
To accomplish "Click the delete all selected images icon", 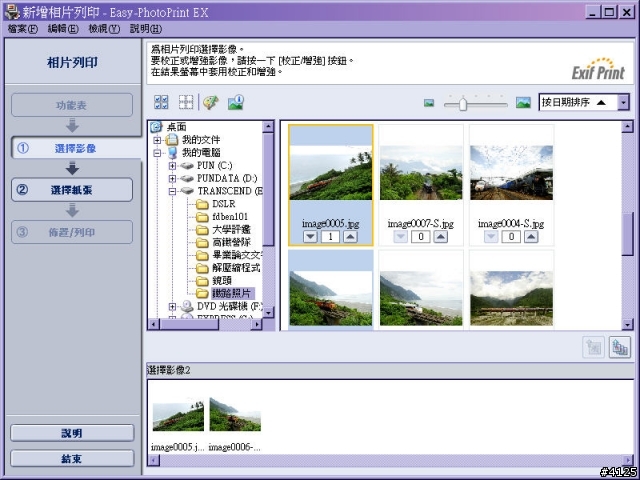I will click(x=620, y=347).
